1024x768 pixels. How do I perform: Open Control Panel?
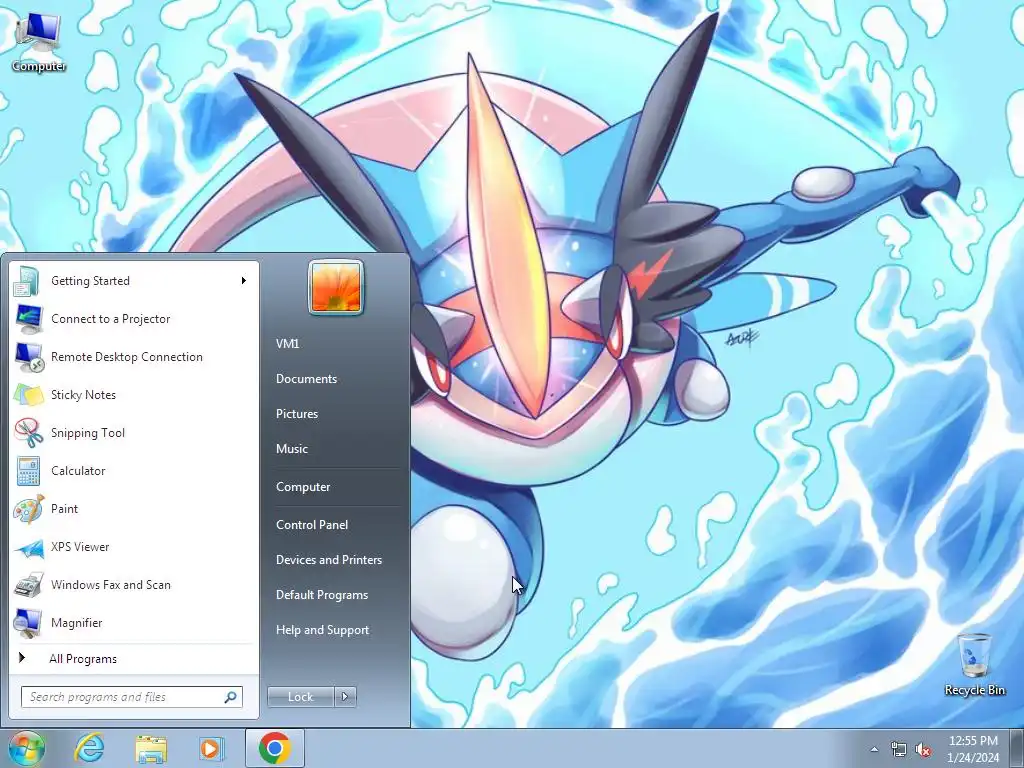coord(312,525)
